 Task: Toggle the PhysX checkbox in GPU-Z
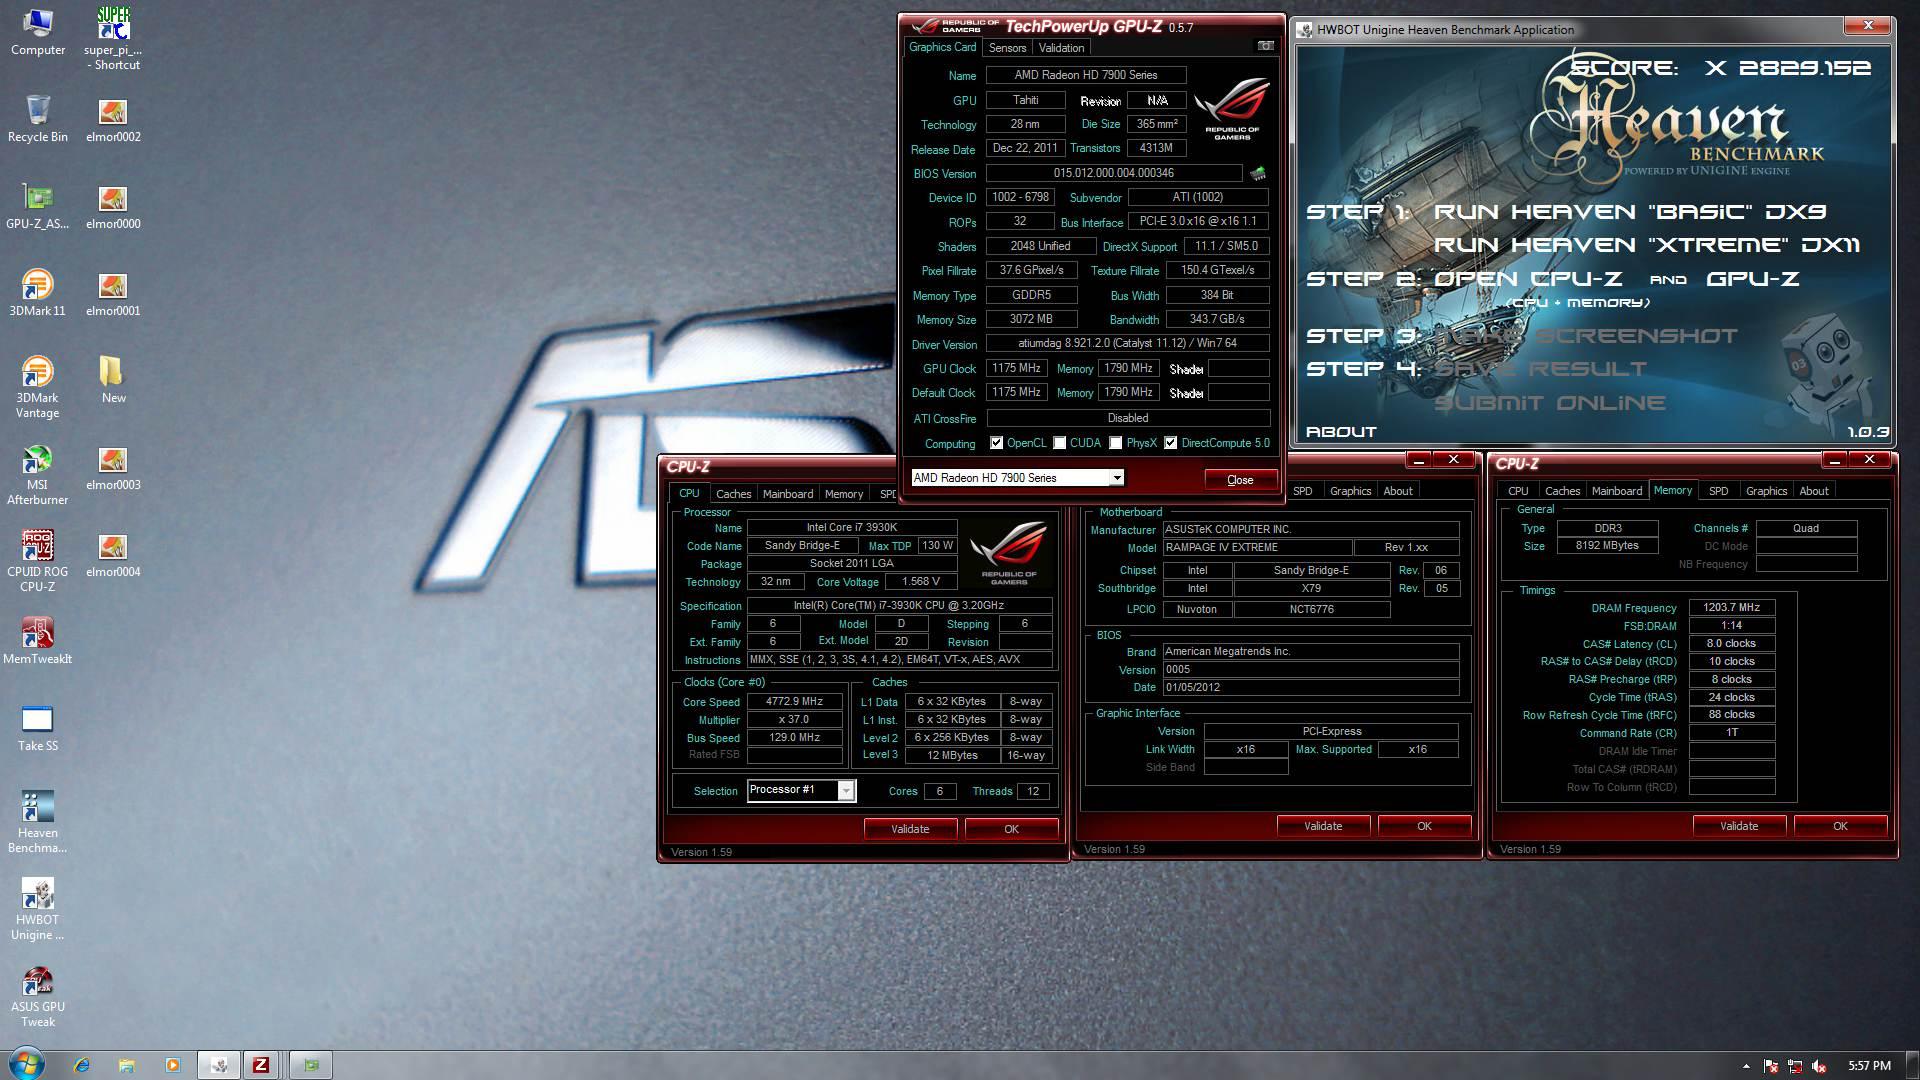tap(1115, 443)
